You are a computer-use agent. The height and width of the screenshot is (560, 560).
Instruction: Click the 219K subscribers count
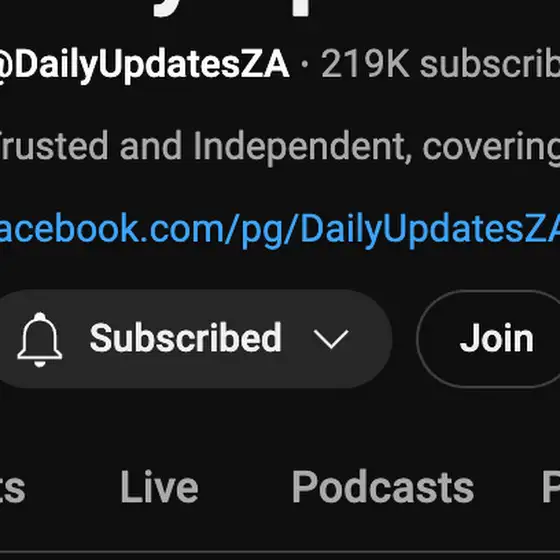pyautogui.click(x=440, y=64)
